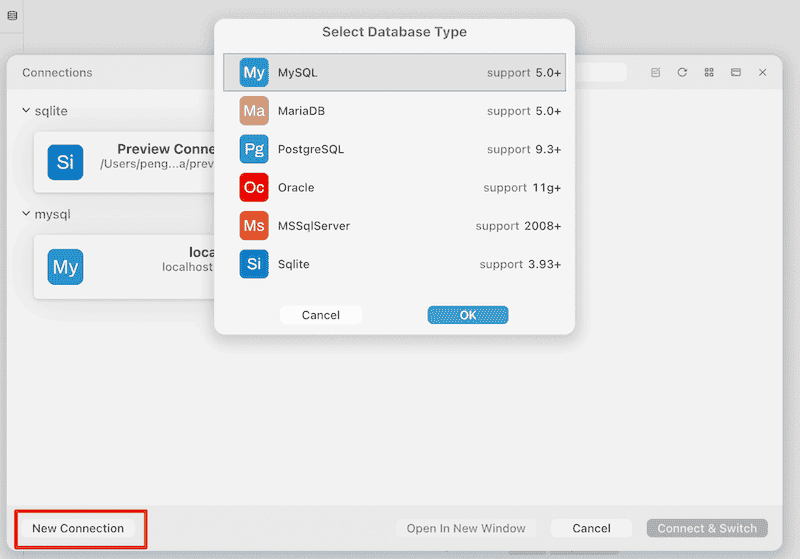This screenshot has height=559, width=800.
Task: Click the Connections panel title
Action: pyautogui.click(x=57, y=72)
